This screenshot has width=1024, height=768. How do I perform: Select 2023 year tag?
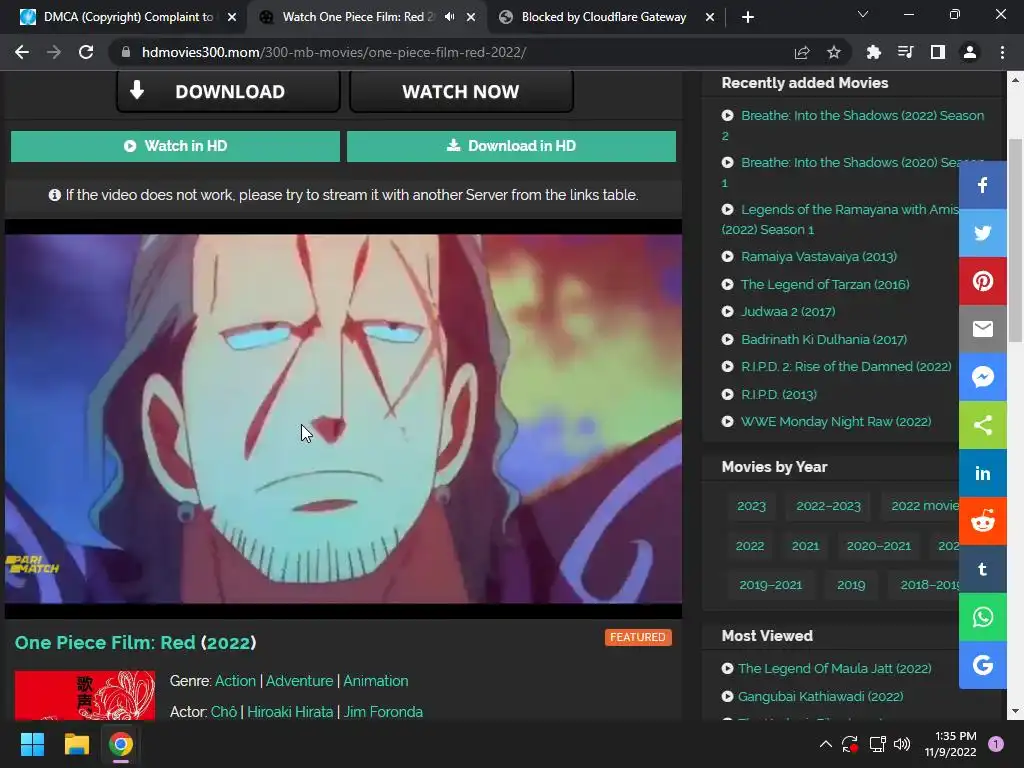tap(751, 506)
